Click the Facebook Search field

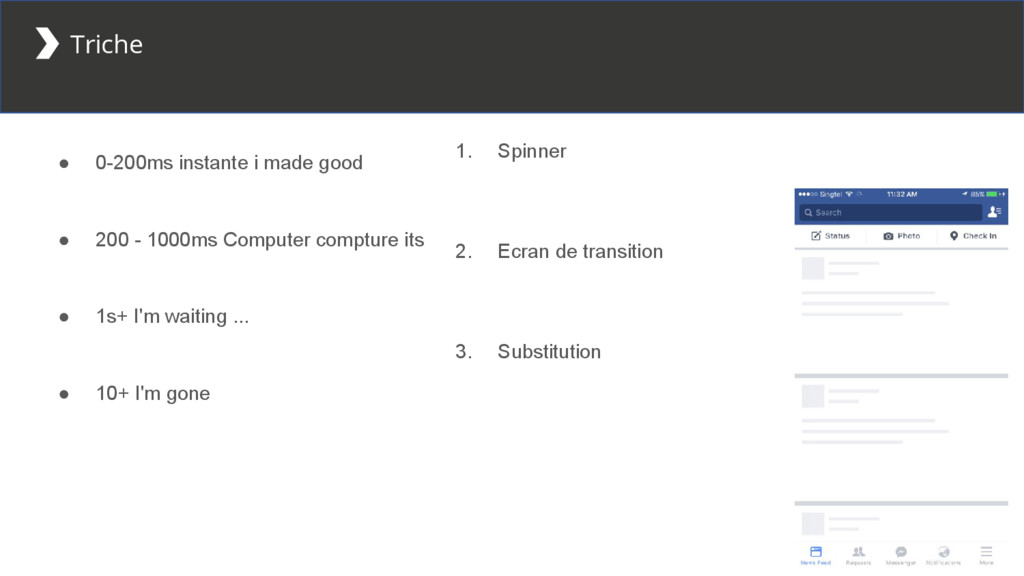(891, 212)
